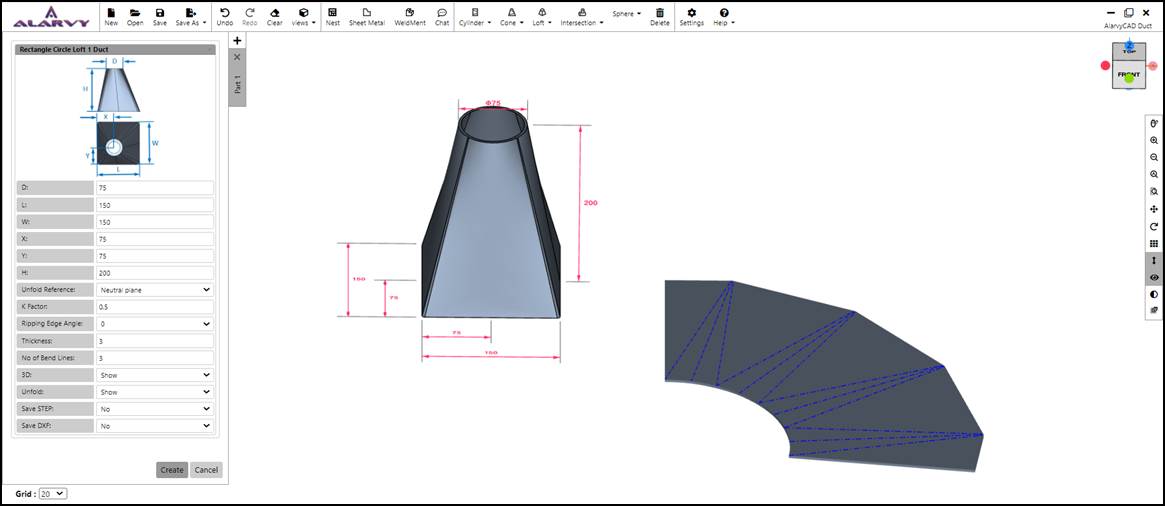Open the Sheet Metal tool
The height and width of the screenshot is (506, 1165).
367,16
